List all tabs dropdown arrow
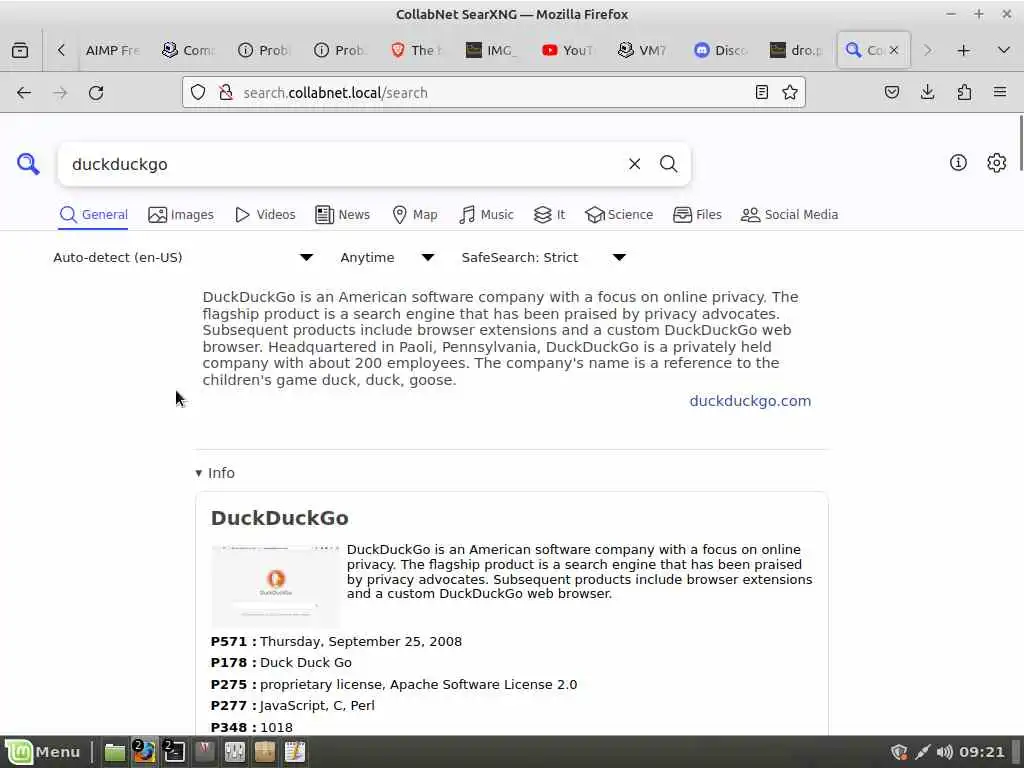Screen dimensions: 1024x768 pos(1004,50)
